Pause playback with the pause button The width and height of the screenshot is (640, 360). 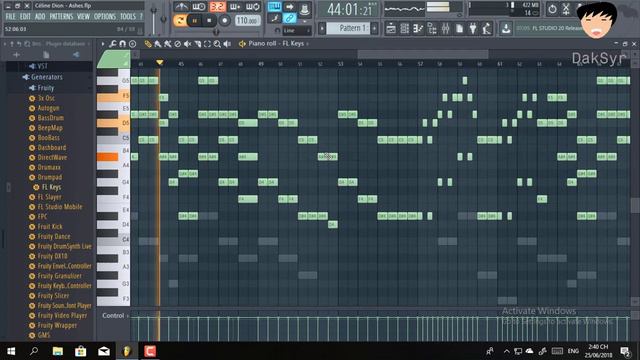(x=195, y=20)
